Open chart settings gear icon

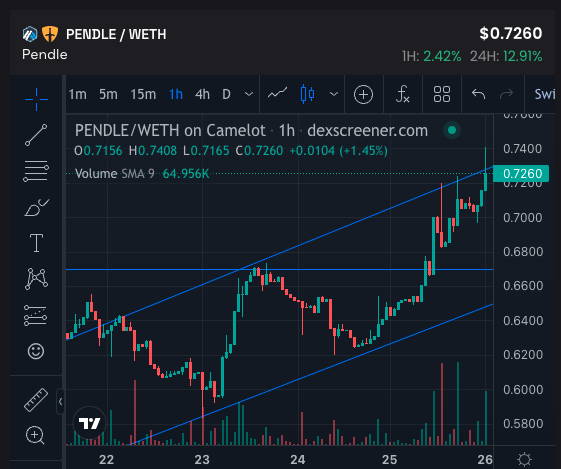525,459
